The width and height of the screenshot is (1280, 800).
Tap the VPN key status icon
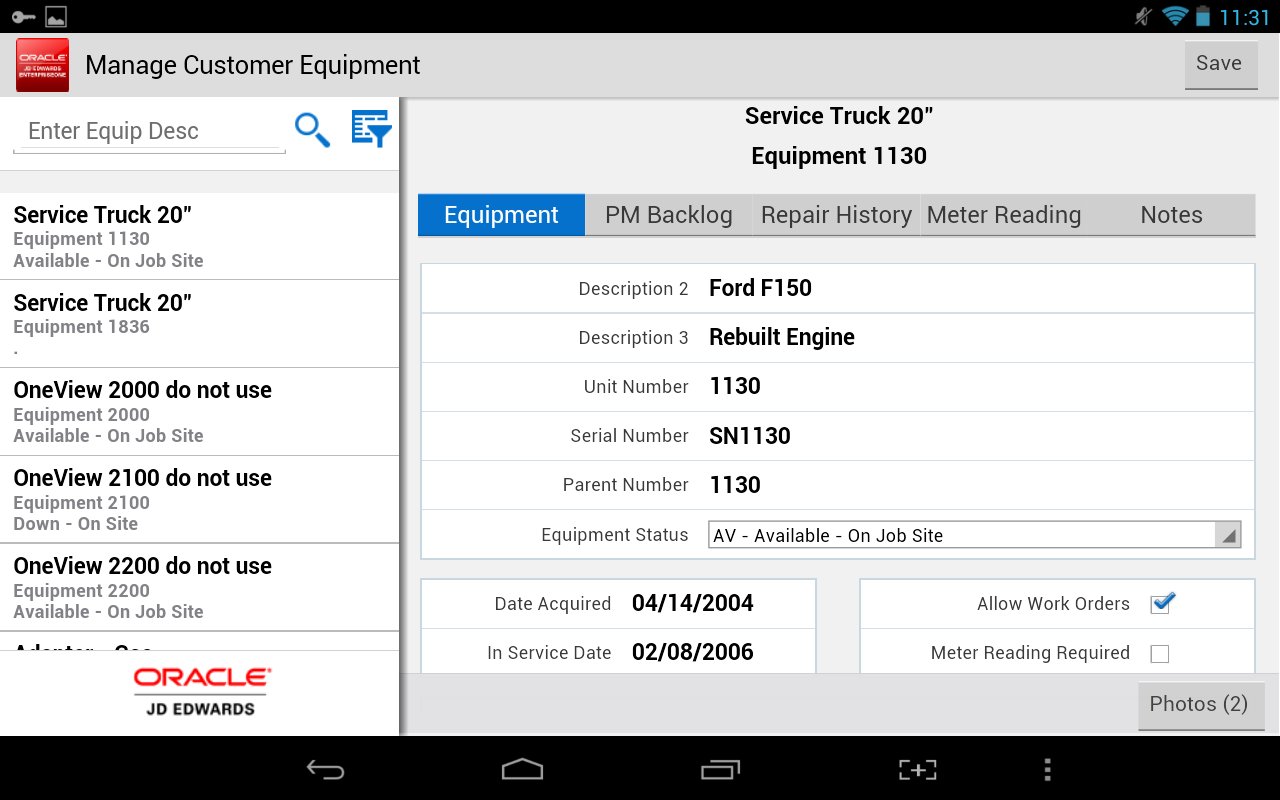click(x=23, y=17)
